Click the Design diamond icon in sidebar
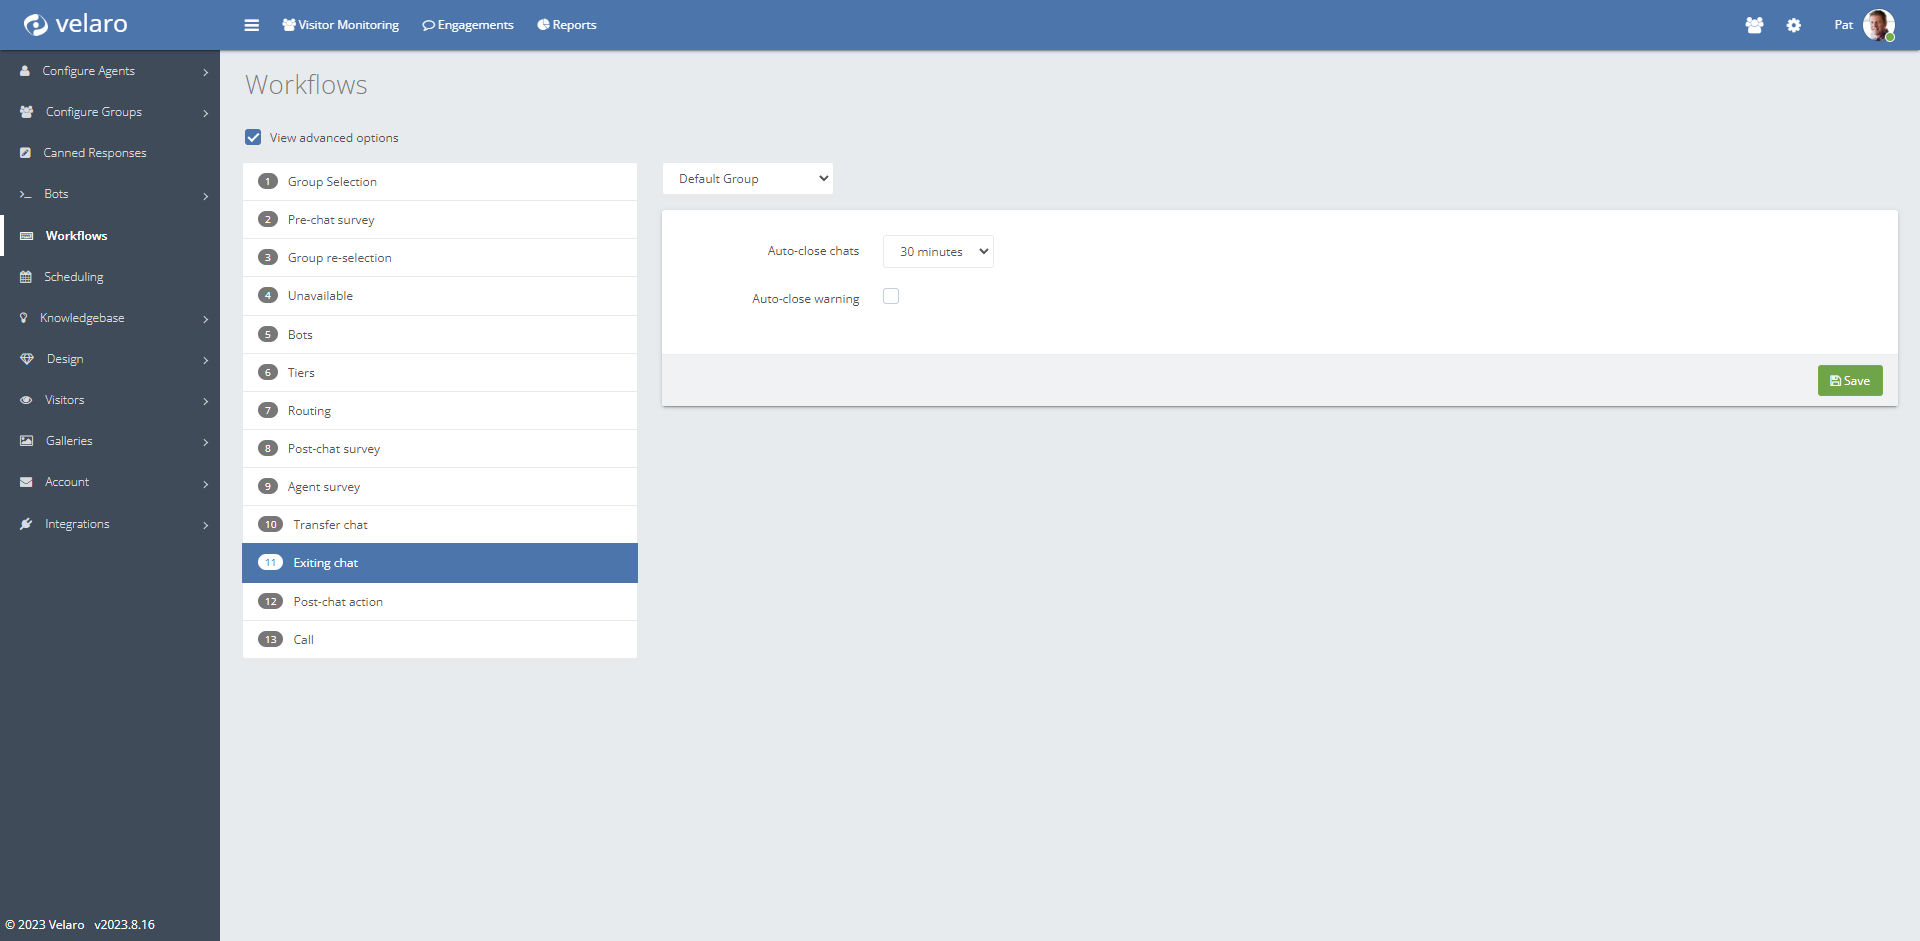Viewport: 1920px width, 941px height. (x=27, y=359)
